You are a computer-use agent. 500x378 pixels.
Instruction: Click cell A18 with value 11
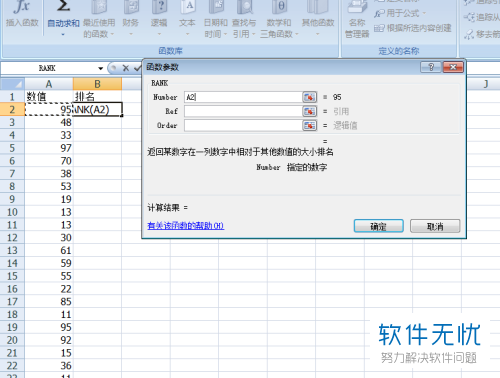49,314
